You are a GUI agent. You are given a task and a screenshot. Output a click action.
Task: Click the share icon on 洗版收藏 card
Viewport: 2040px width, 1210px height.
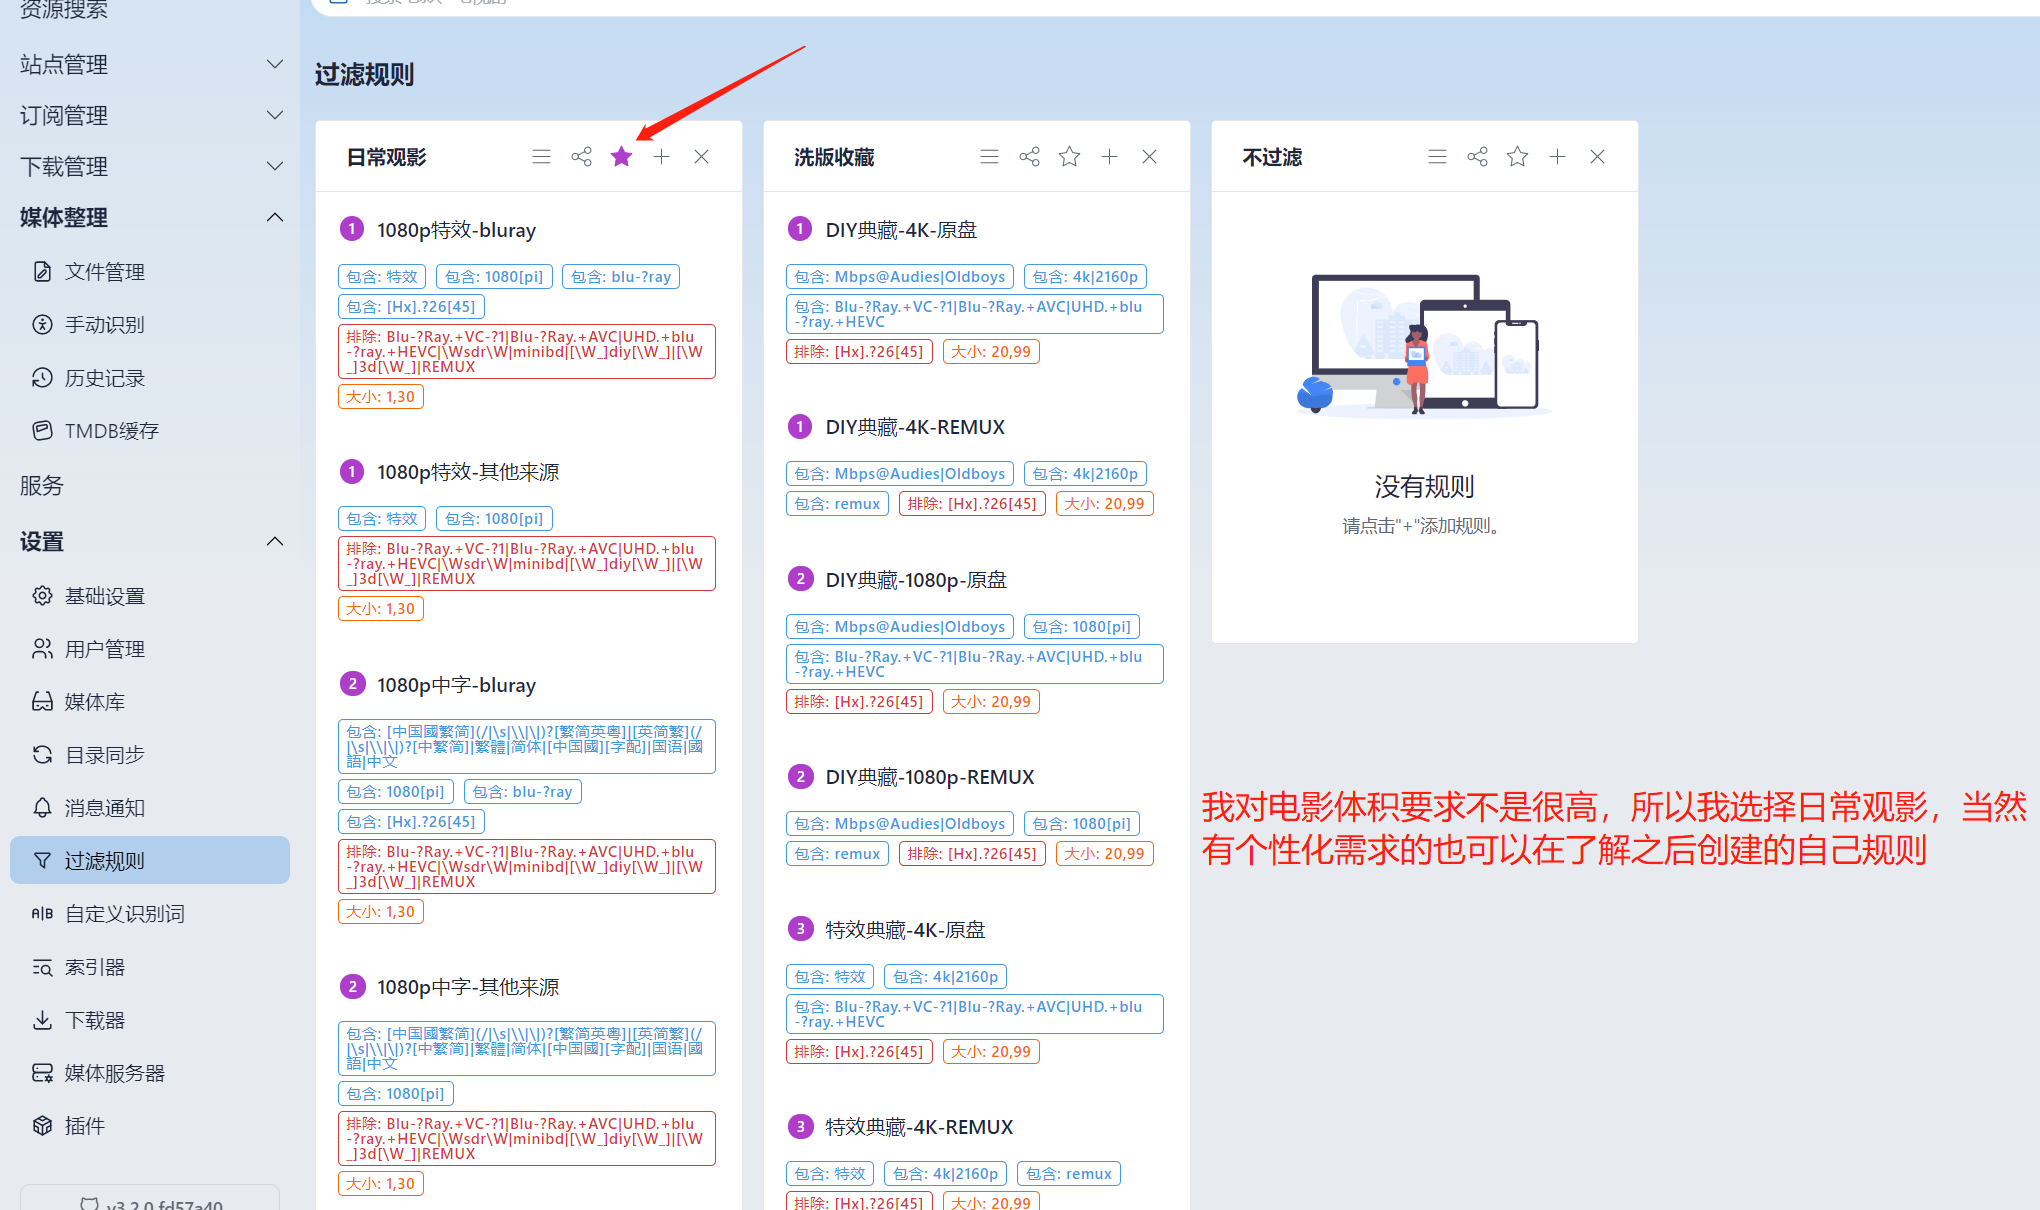(x=1029, y=157)
